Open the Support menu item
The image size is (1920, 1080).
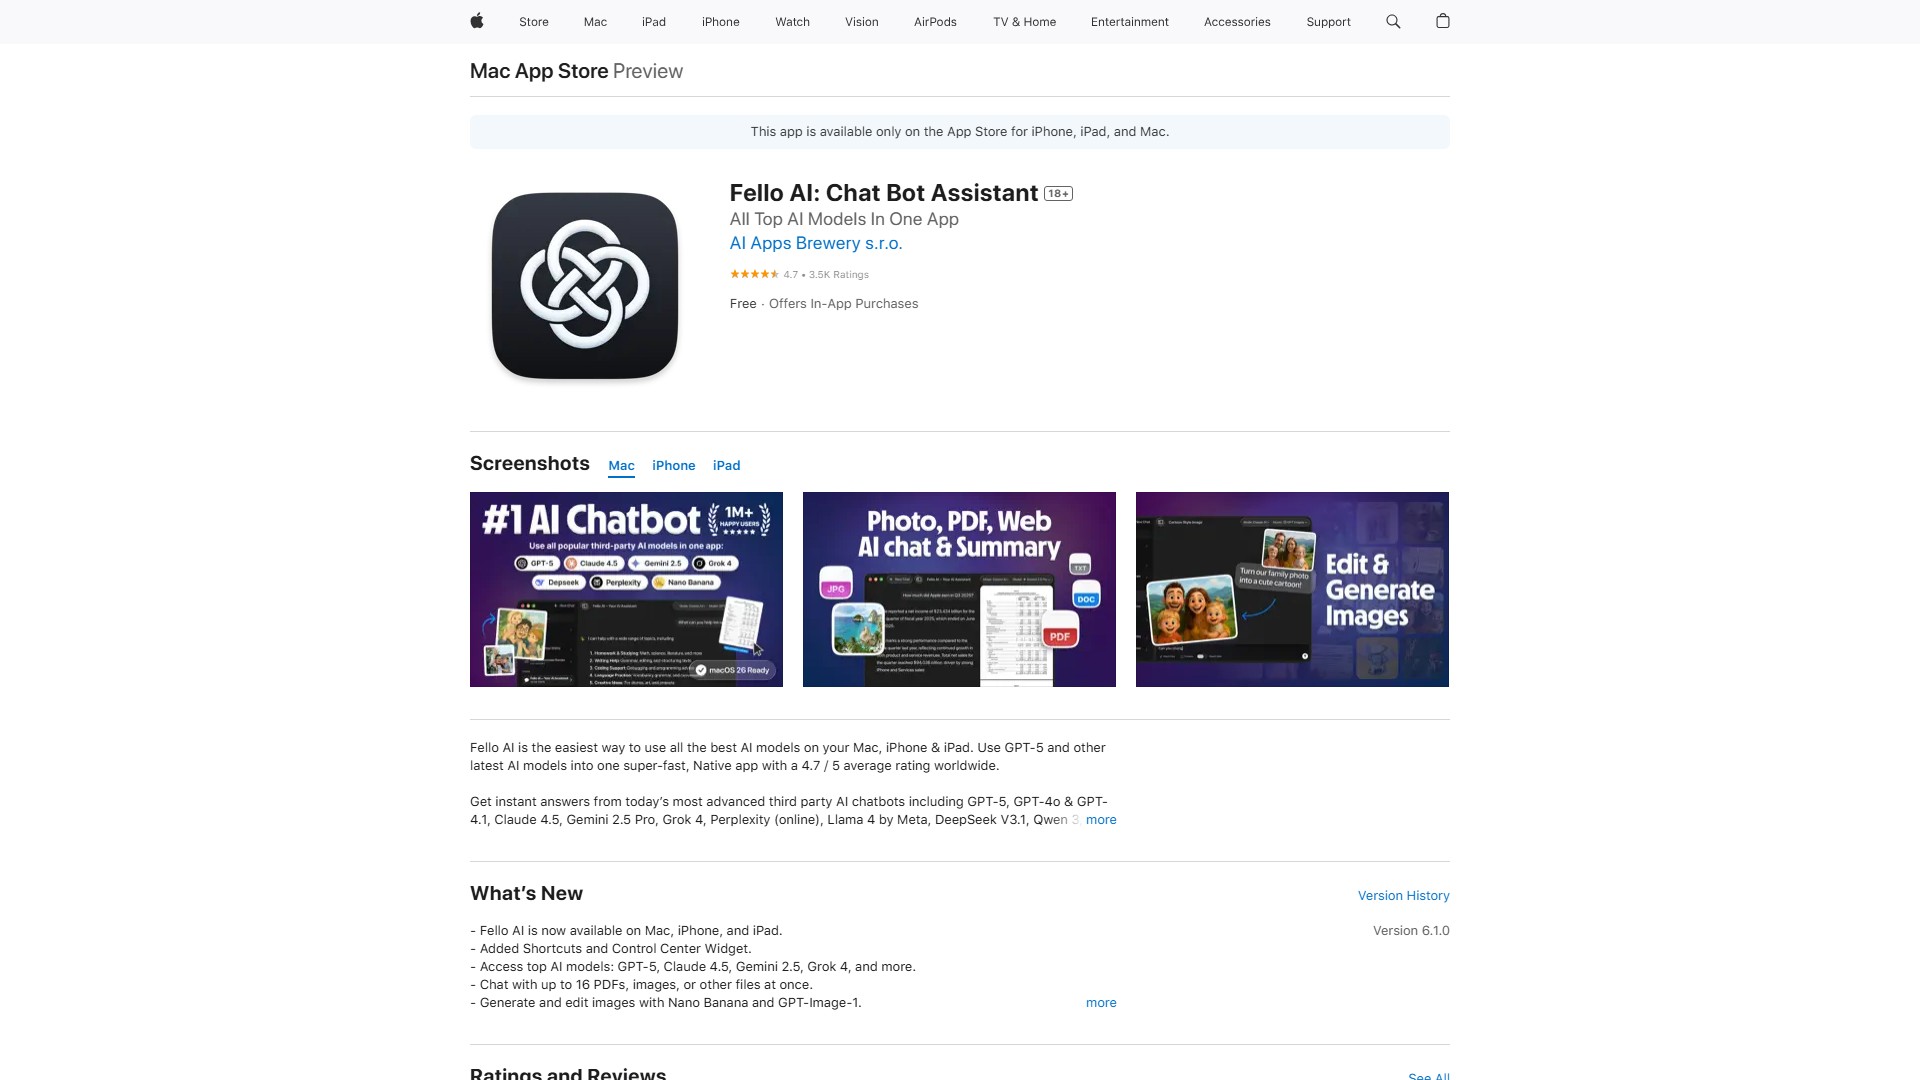(1328, 22)
